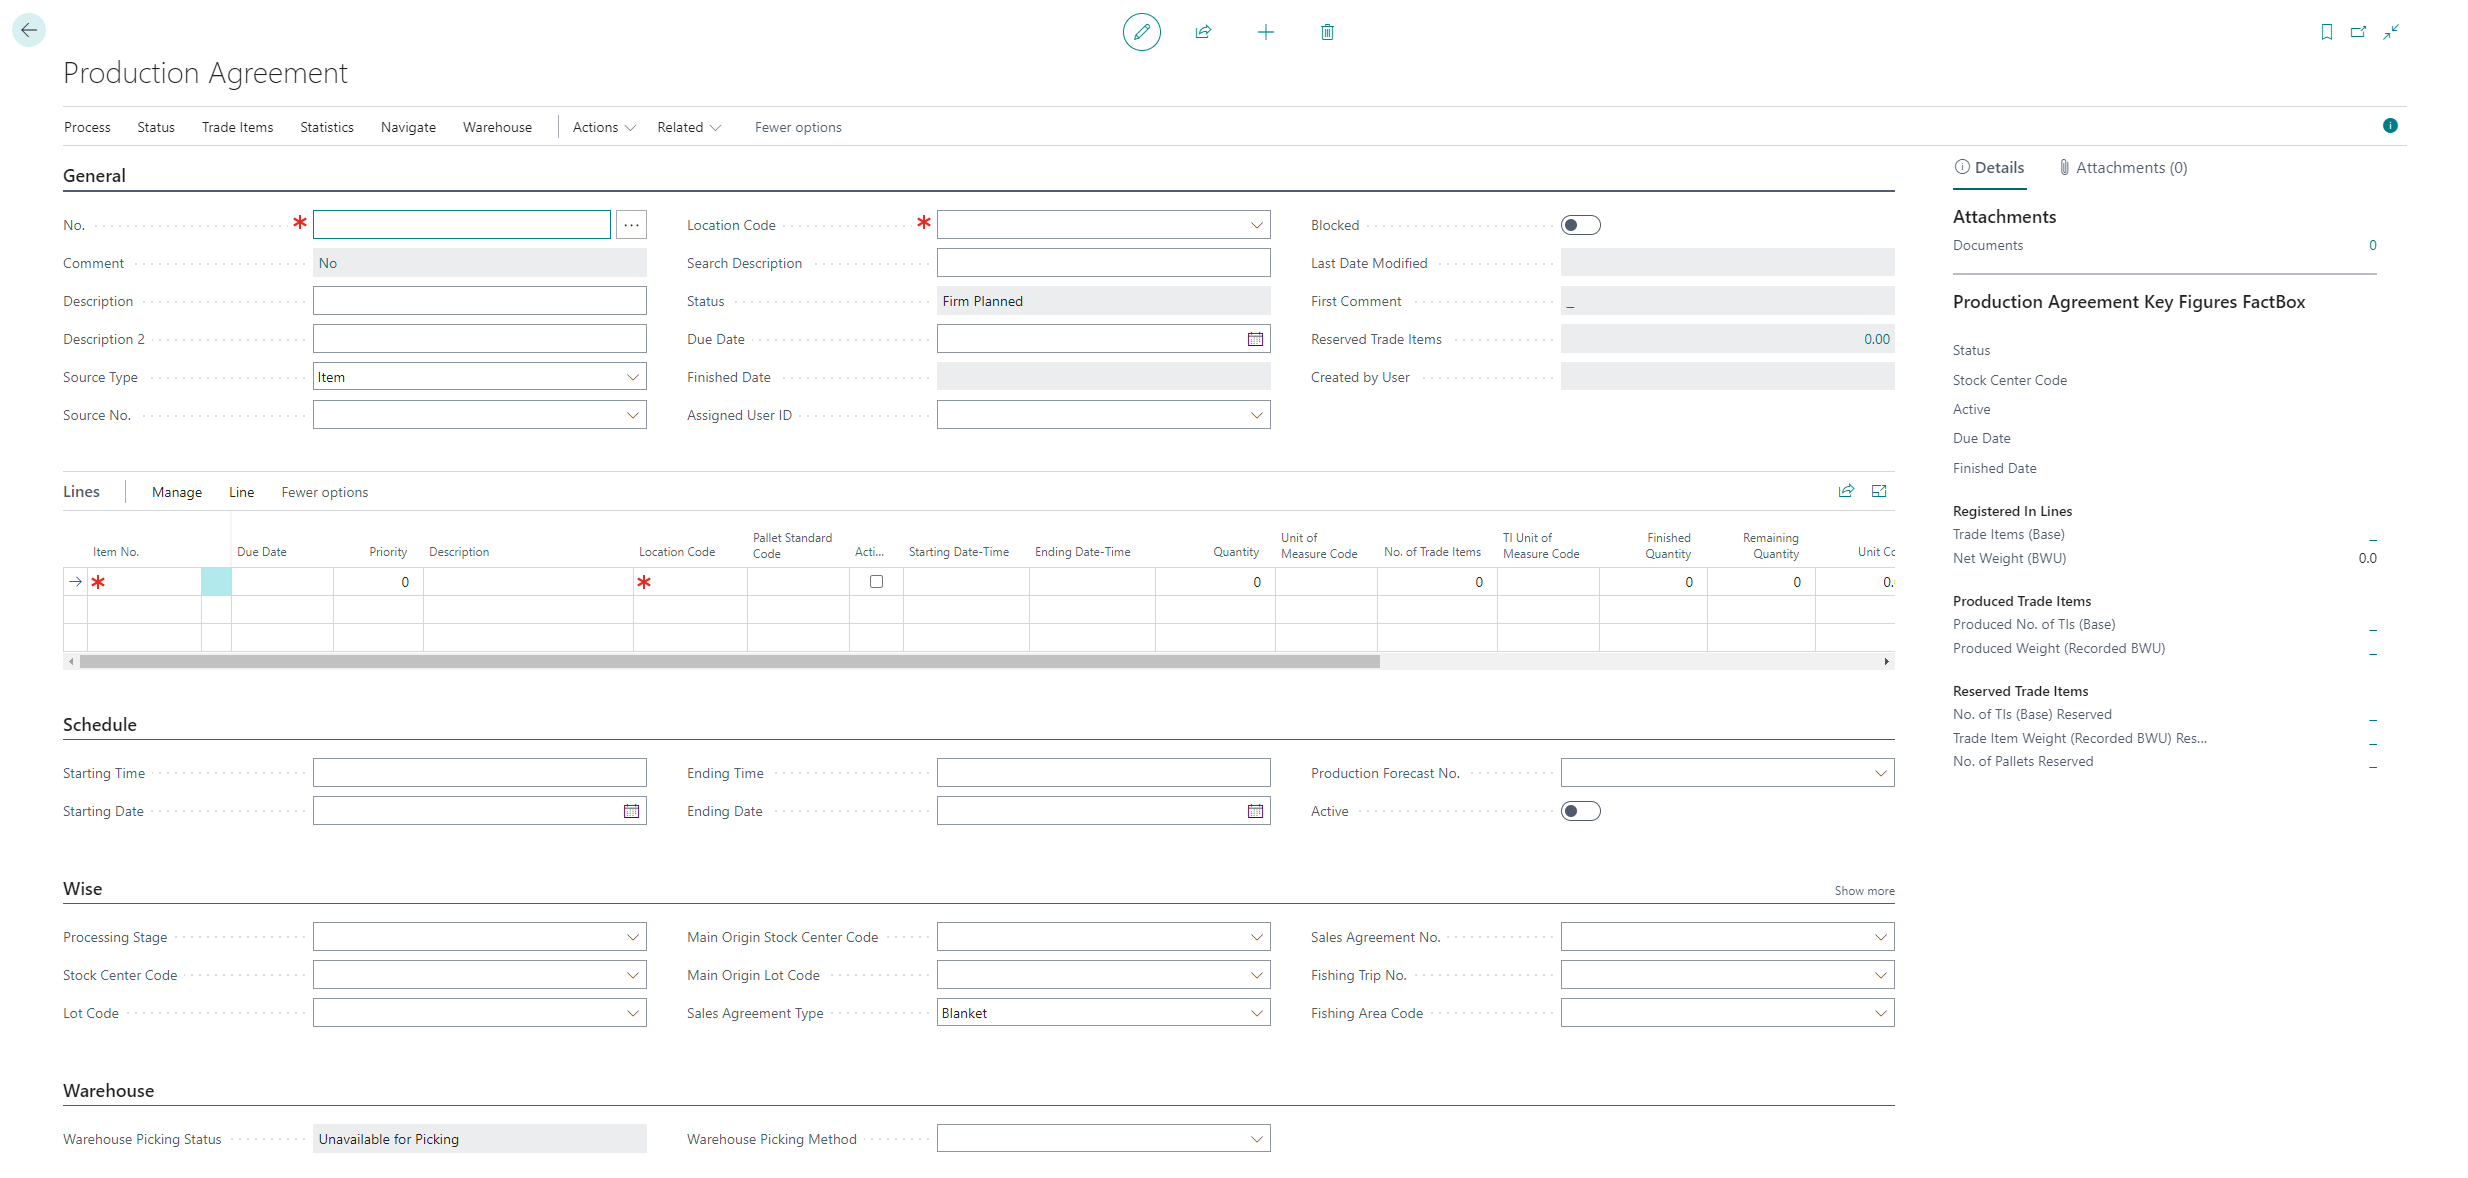Open the Source Type dropdown
The height and width of the screenshot is (1178, 2468).
click(x=632, y=377)
